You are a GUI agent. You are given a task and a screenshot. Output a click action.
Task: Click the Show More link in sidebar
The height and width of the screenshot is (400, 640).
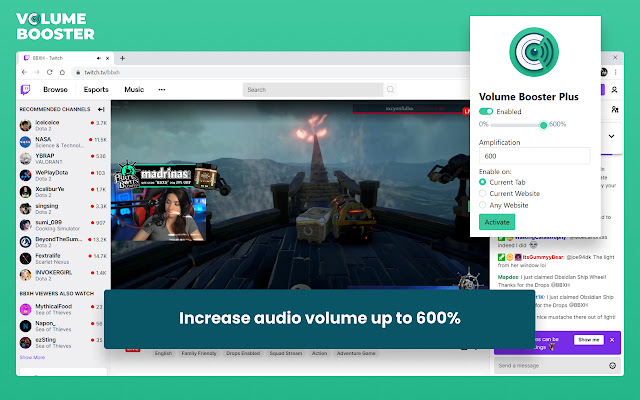point(32,358)
